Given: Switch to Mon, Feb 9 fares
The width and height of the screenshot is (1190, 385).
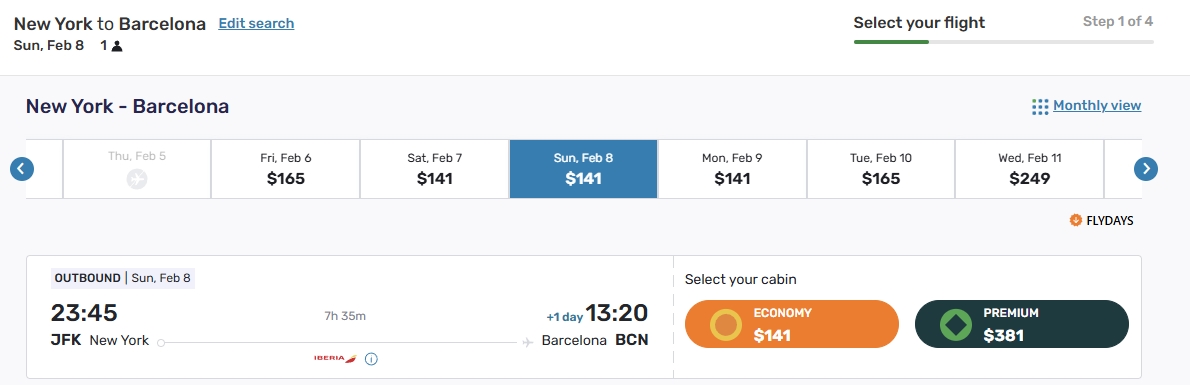Looking at the screenshot, I should [x=732, y=169].
